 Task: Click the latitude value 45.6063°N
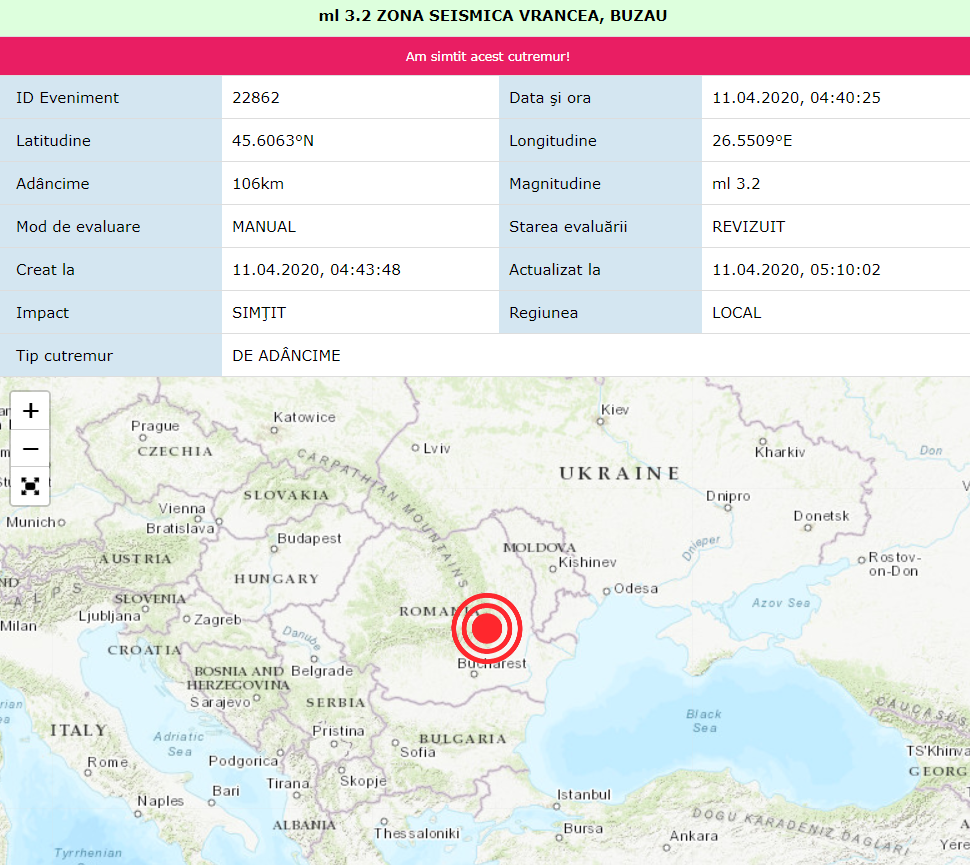coord(273,141)
